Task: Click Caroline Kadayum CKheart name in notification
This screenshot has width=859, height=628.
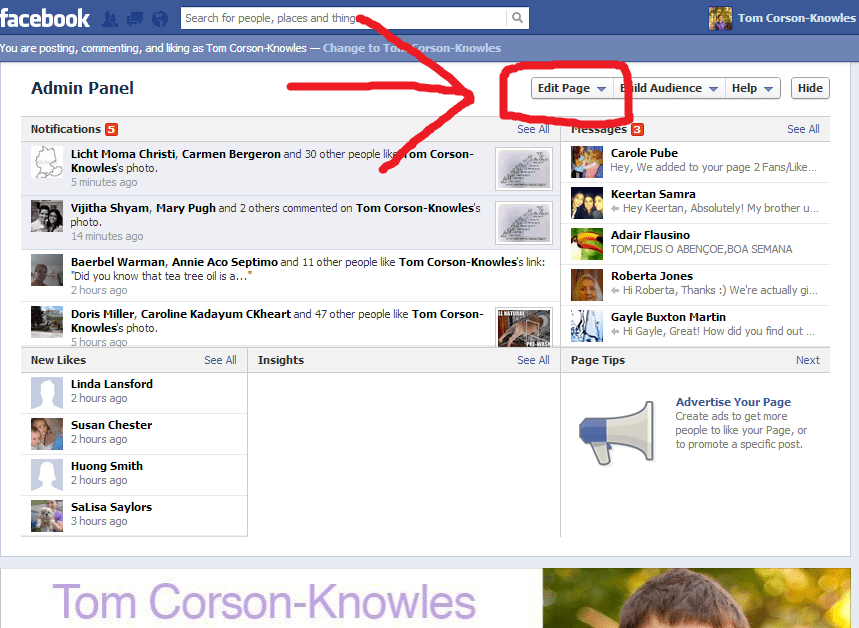Action: pos(216,314)
